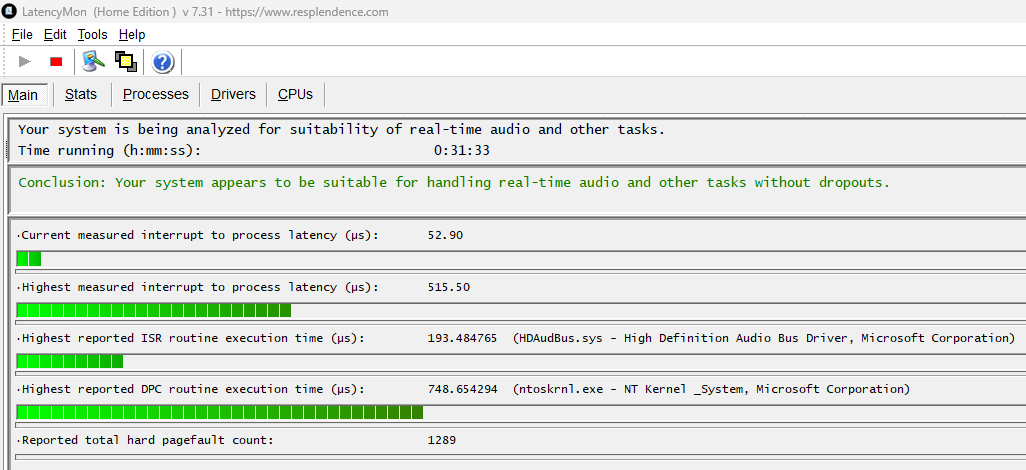The width and height of the screenshot is (1026, 470).
Task: Switch to the Drivers tab
Action: (233, 94)
